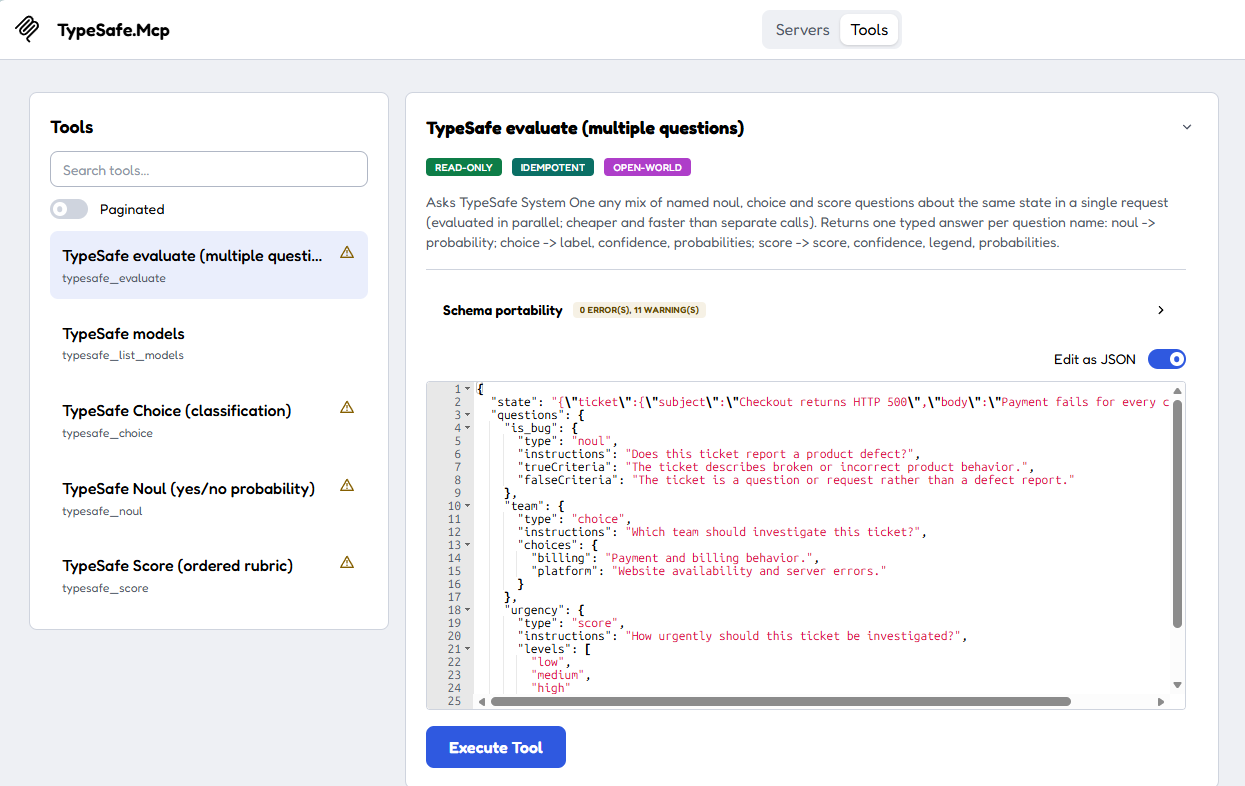Turn off the Edit as JSON switch
The height and width of the screenshot is (786, 1245).
1167,359
